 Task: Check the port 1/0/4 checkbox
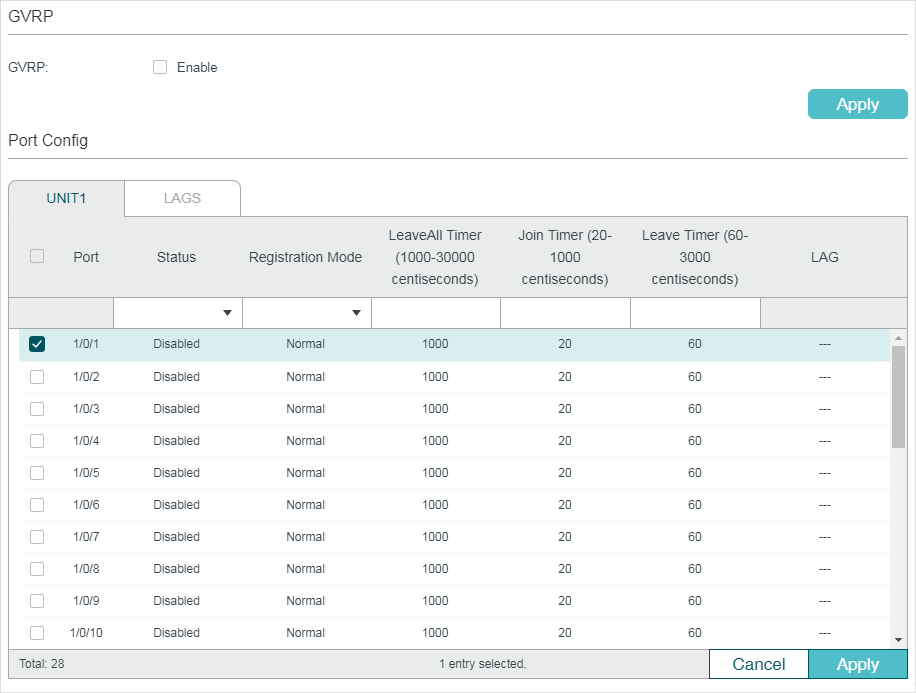(x=37, y=441)
